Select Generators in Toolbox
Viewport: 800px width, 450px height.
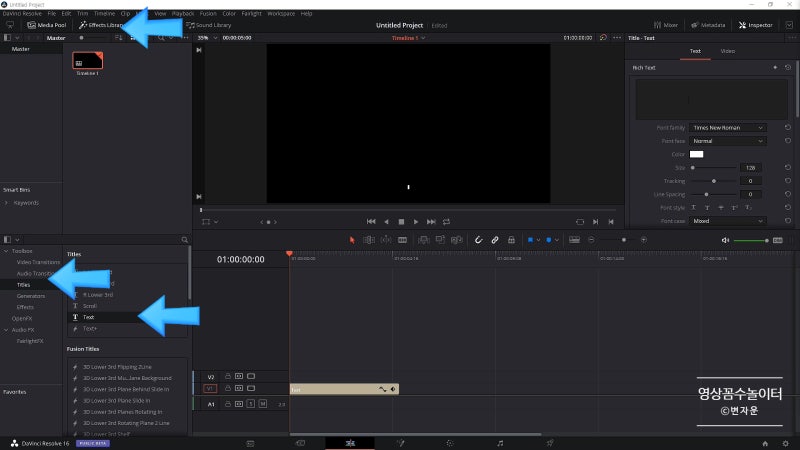pyautogui.click(x=31, y=296)
